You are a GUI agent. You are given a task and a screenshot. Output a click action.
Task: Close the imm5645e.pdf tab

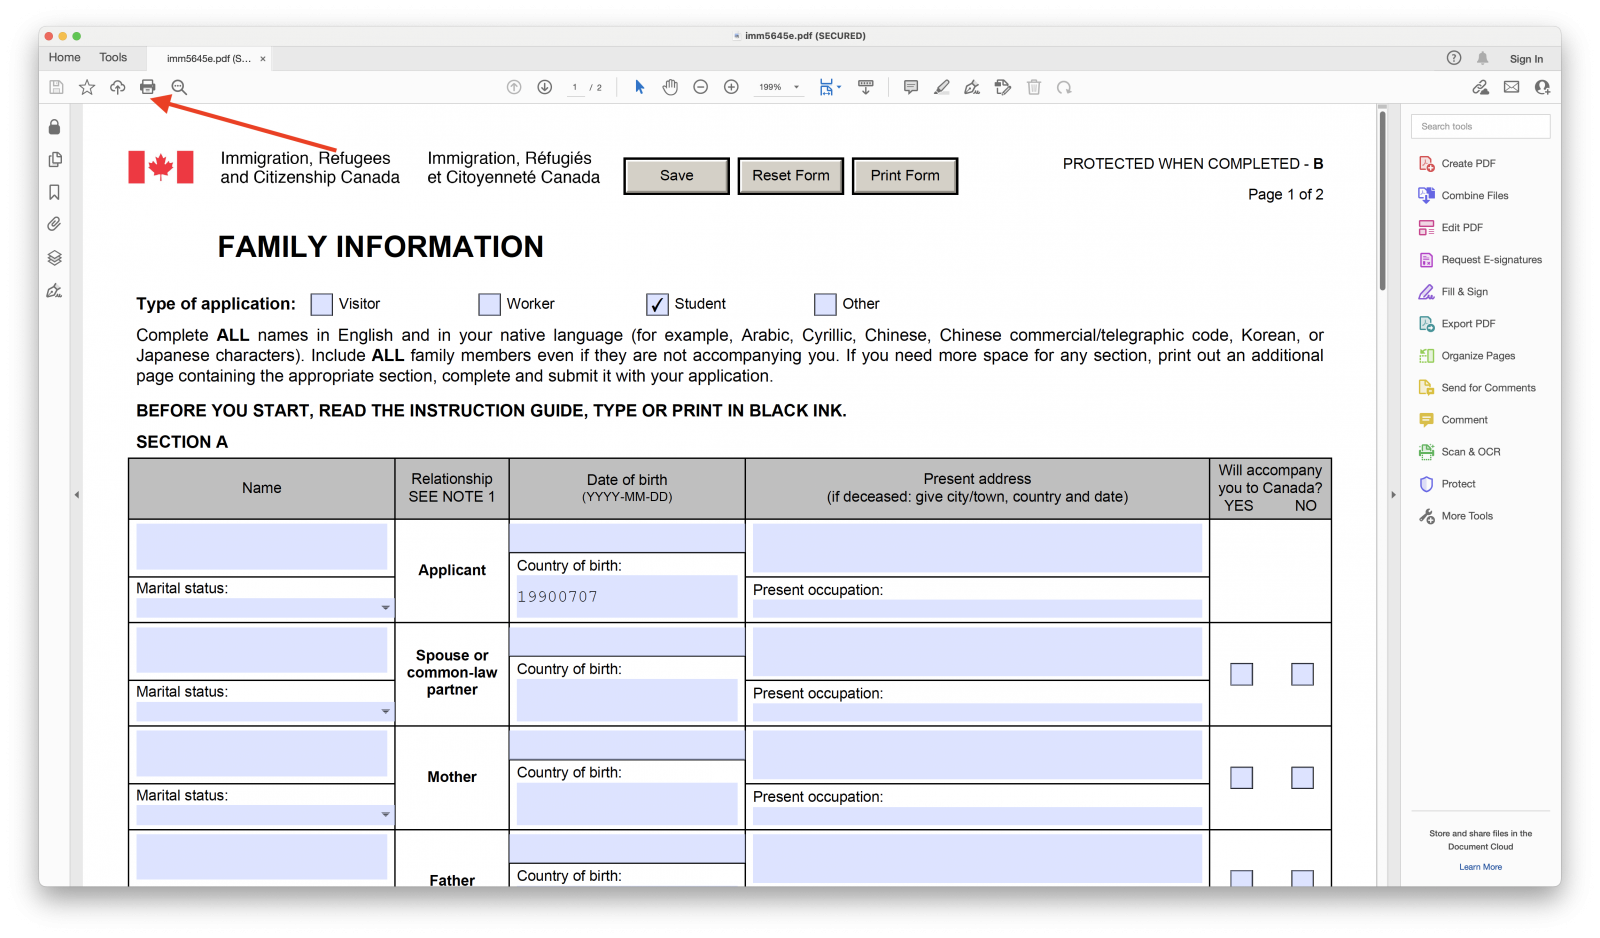pos(263,59)
